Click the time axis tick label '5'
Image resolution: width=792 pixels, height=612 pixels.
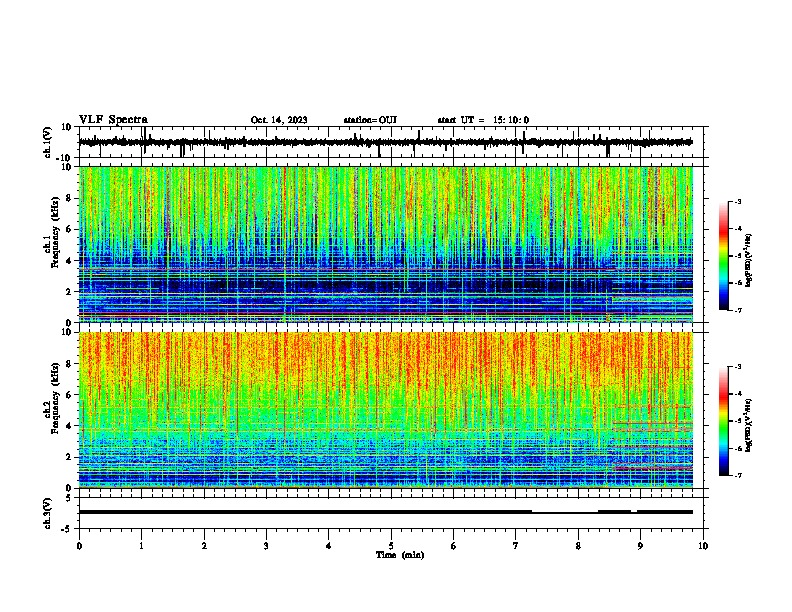coord(391,546)
